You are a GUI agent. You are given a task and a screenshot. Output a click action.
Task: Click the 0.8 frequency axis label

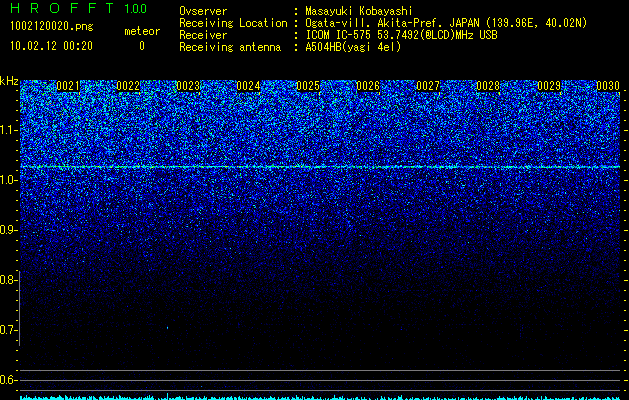coord(7,280)
